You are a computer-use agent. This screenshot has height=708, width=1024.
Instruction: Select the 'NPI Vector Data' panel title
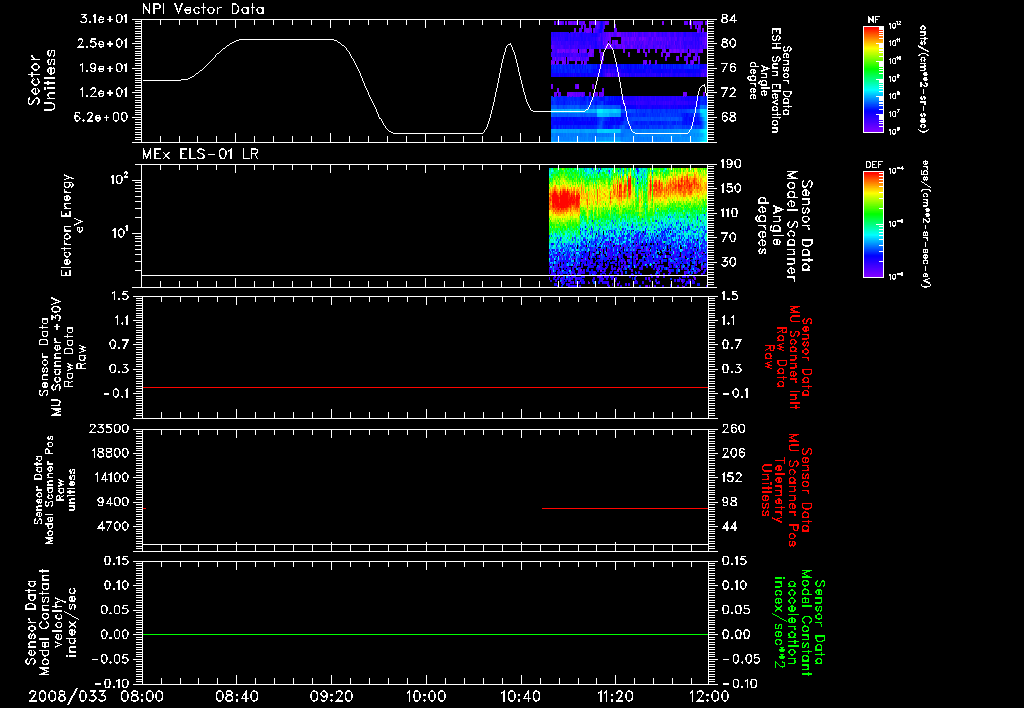click(x=203, y=9)
